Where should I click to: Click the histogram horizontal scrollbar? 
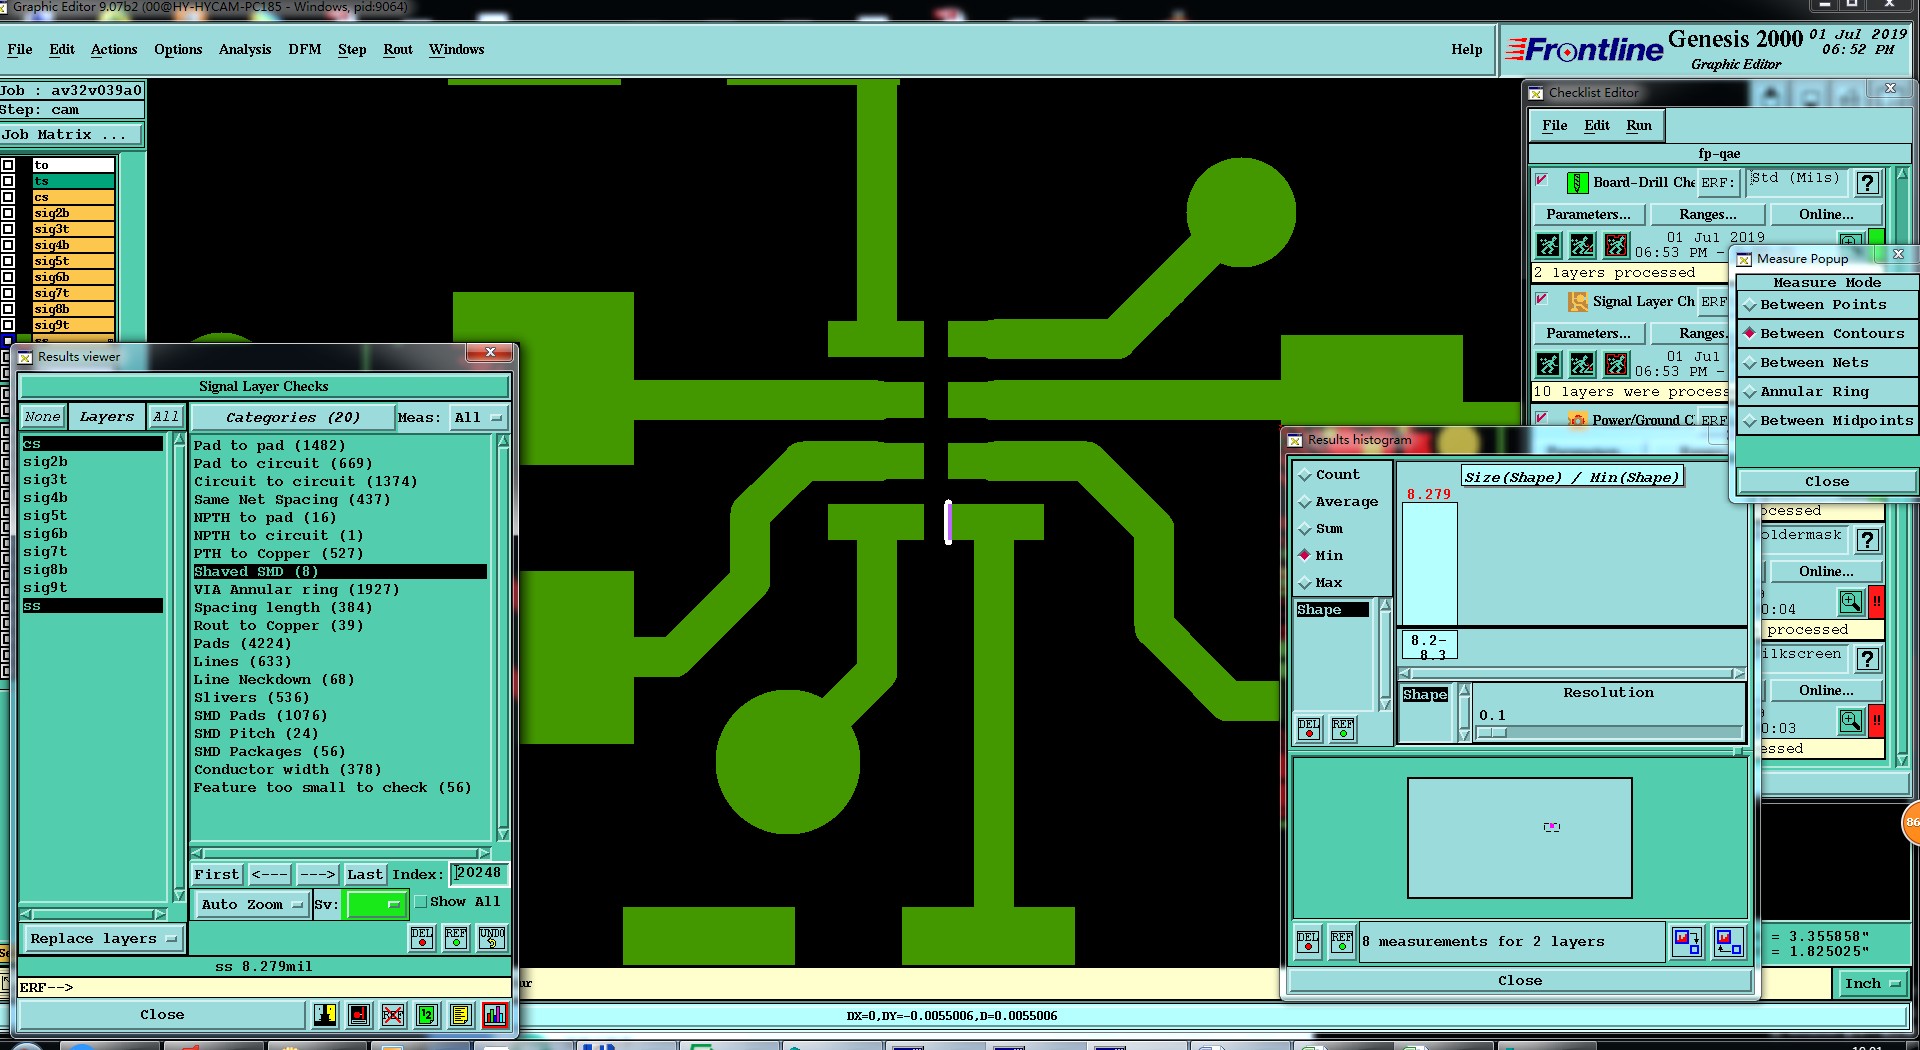(1571, 673)
